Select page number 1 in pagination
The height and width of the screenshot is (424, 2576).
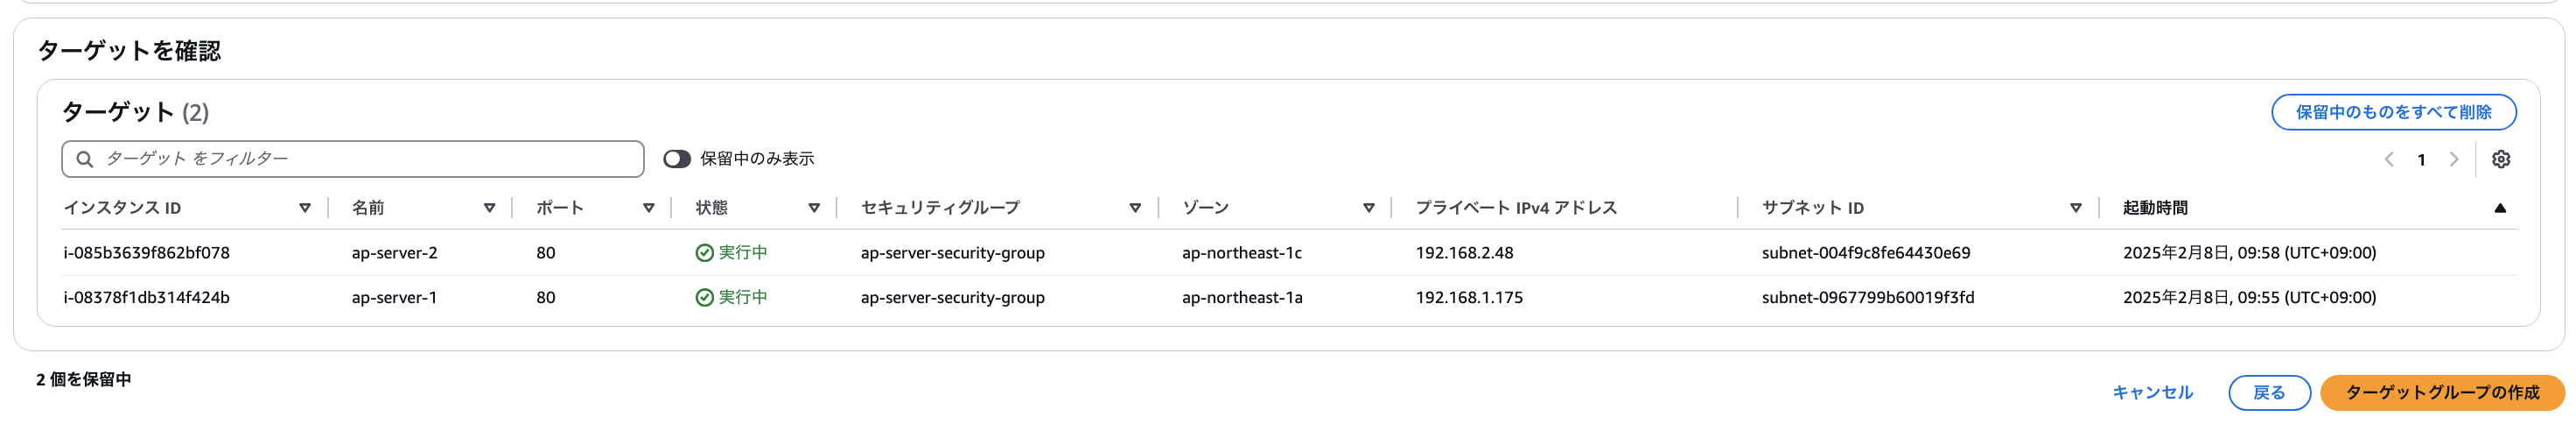point(2421,160)
